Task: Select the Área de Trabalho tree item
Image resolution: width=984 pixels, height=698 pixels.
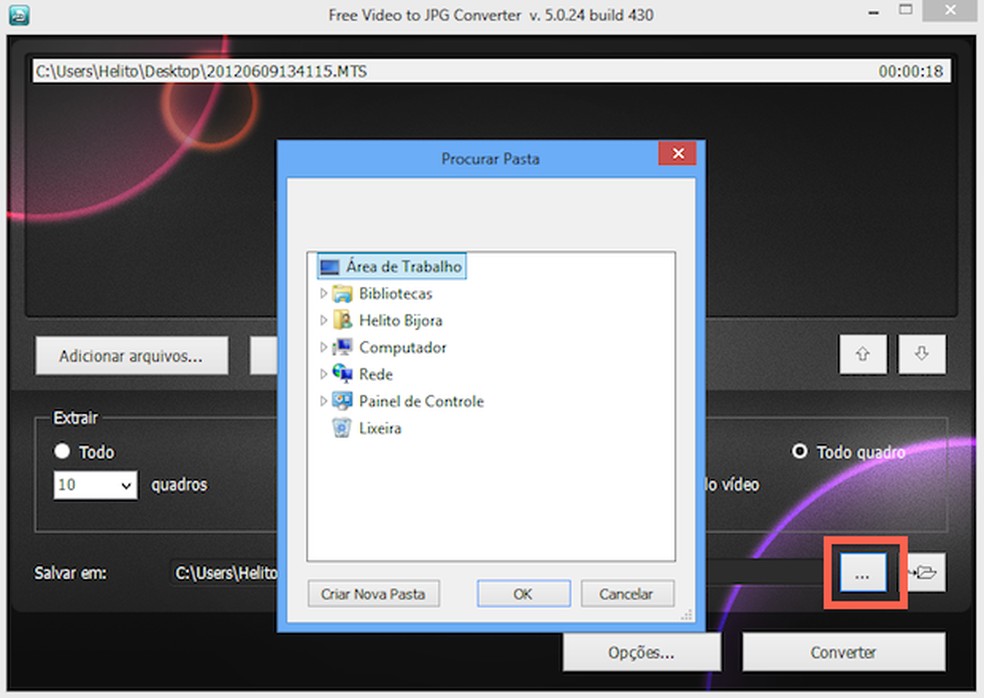Action: coord(392,267)
